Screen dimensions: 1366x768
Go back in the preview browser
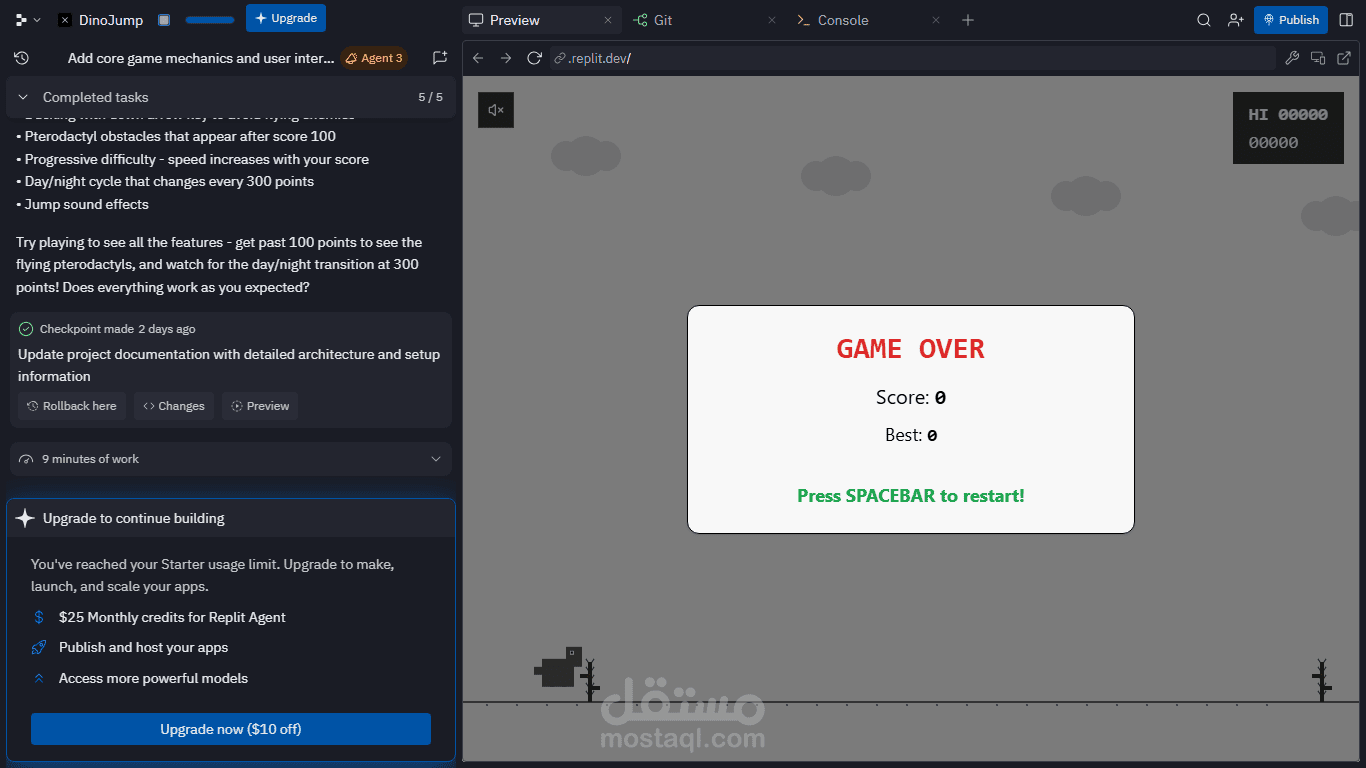point(478,58)
